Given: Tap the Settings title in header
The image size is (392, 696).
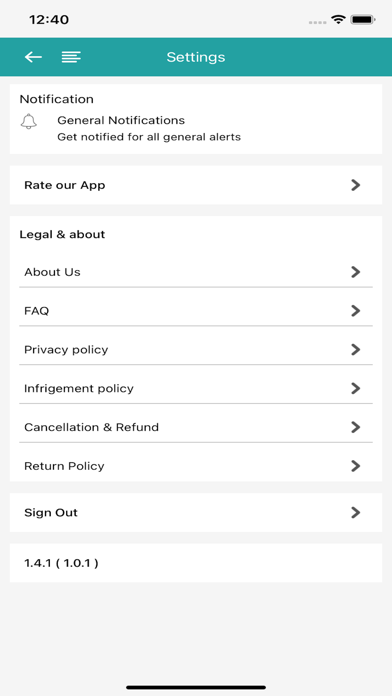Looking at the screenshot, I should 196,57.
